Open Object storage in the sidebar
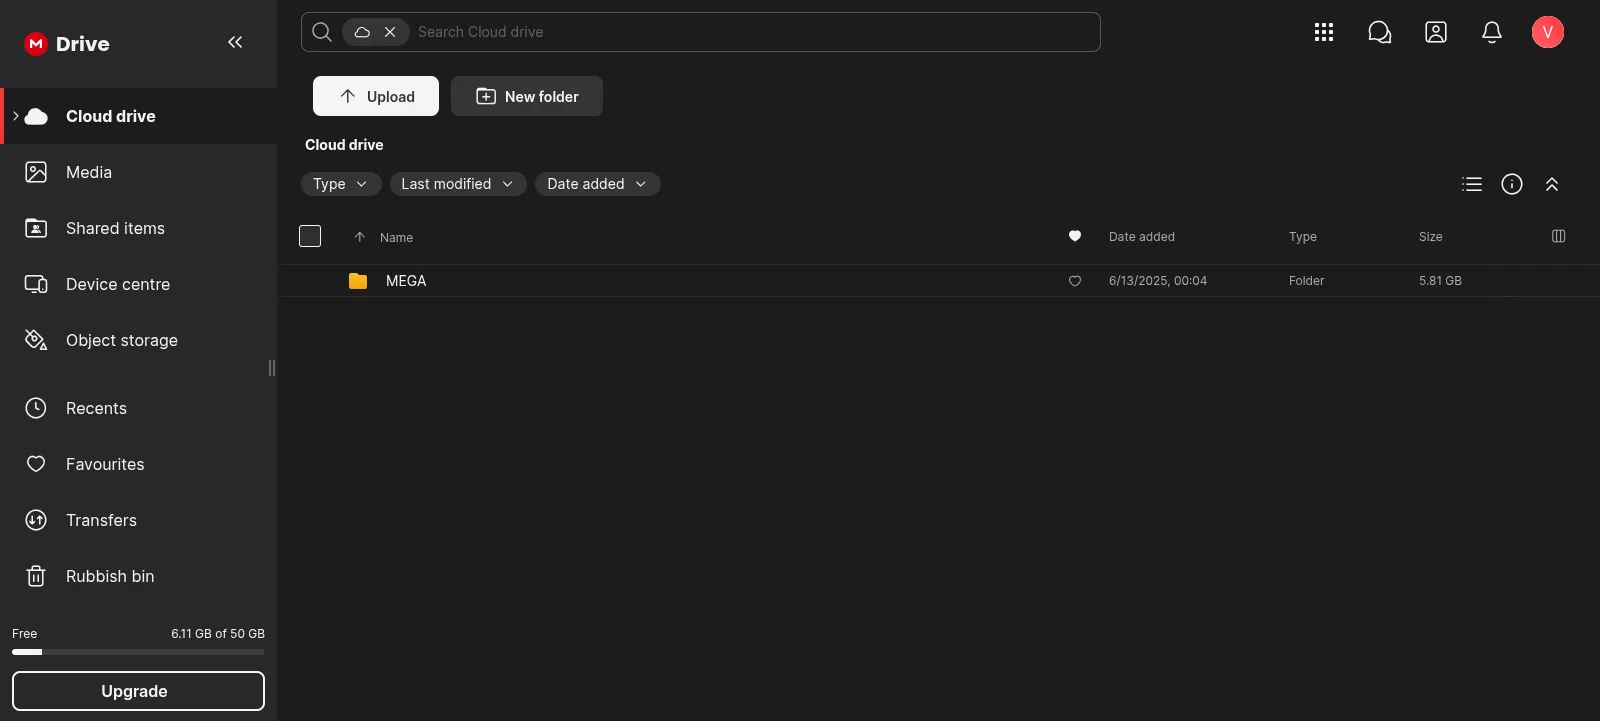 139,340
